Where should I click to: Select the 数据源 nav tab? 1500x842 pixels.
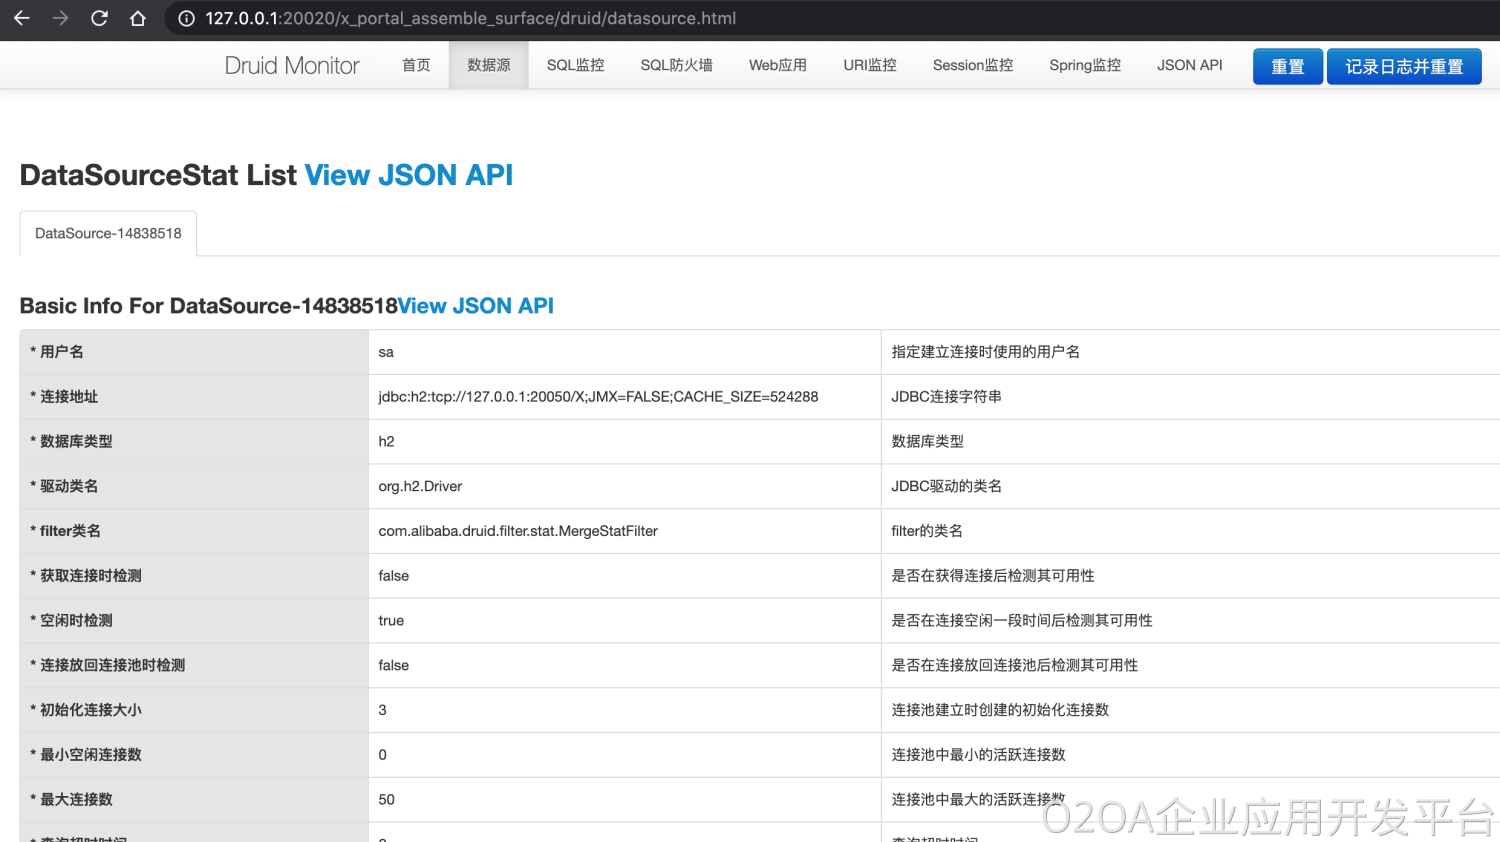[x=488, y=65]
